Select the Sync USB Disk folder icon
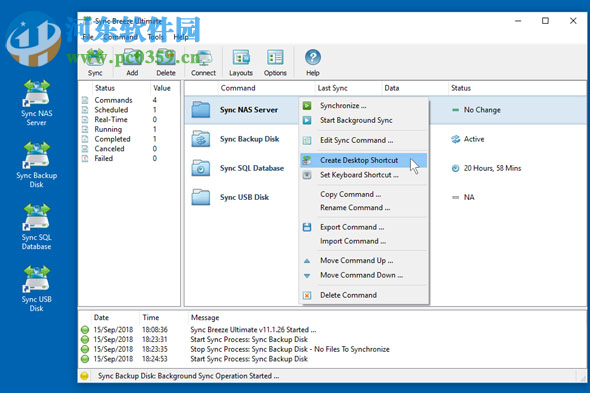This screenshot has height=393, width=590. (201, 197)
